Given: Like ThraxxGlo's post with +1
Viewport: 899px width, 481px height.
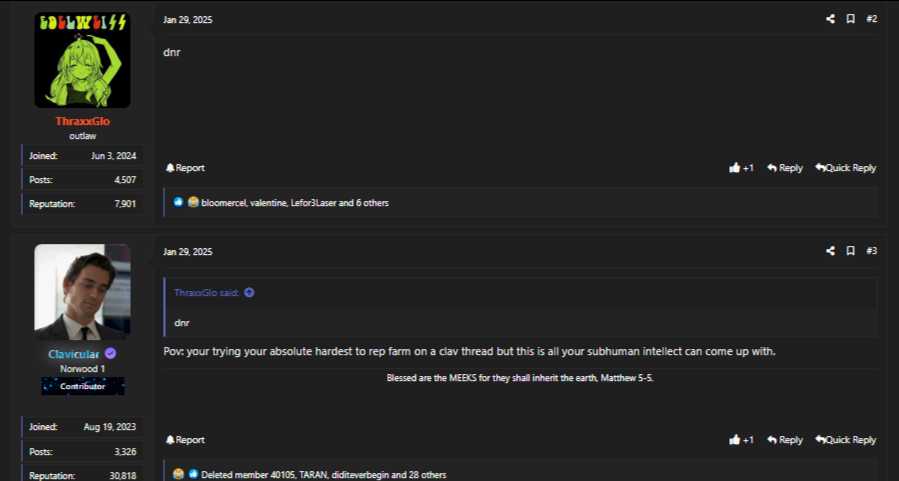Looking at the screenshot, I should tap(742, 168).
